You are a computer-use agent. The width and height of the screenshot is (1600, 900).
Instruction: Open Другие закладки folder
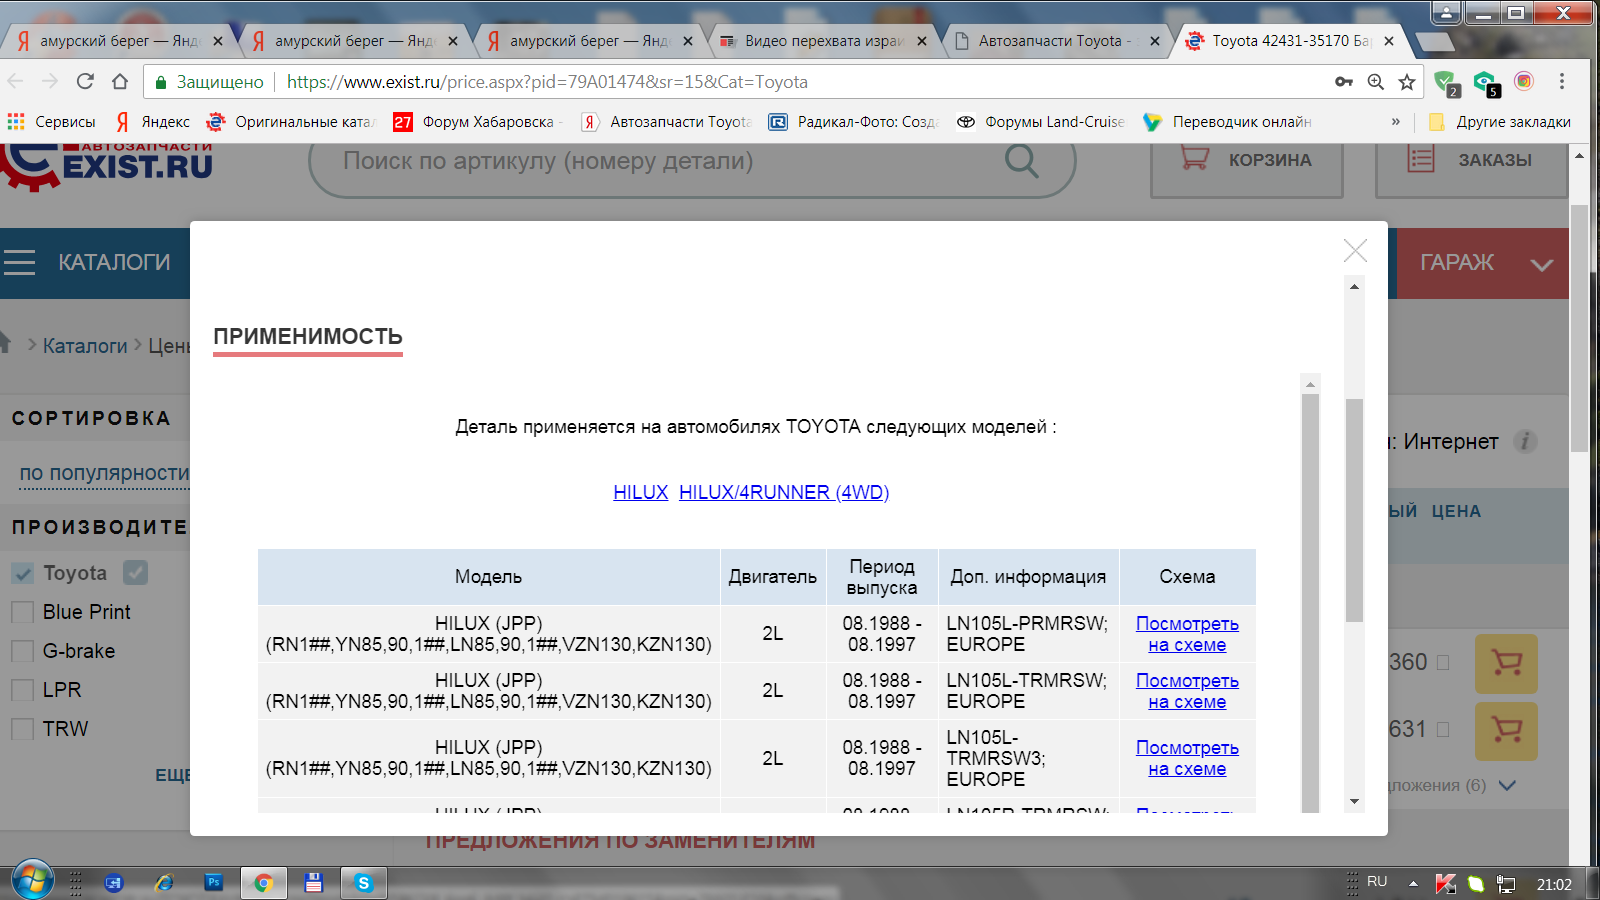point(1500,122)
